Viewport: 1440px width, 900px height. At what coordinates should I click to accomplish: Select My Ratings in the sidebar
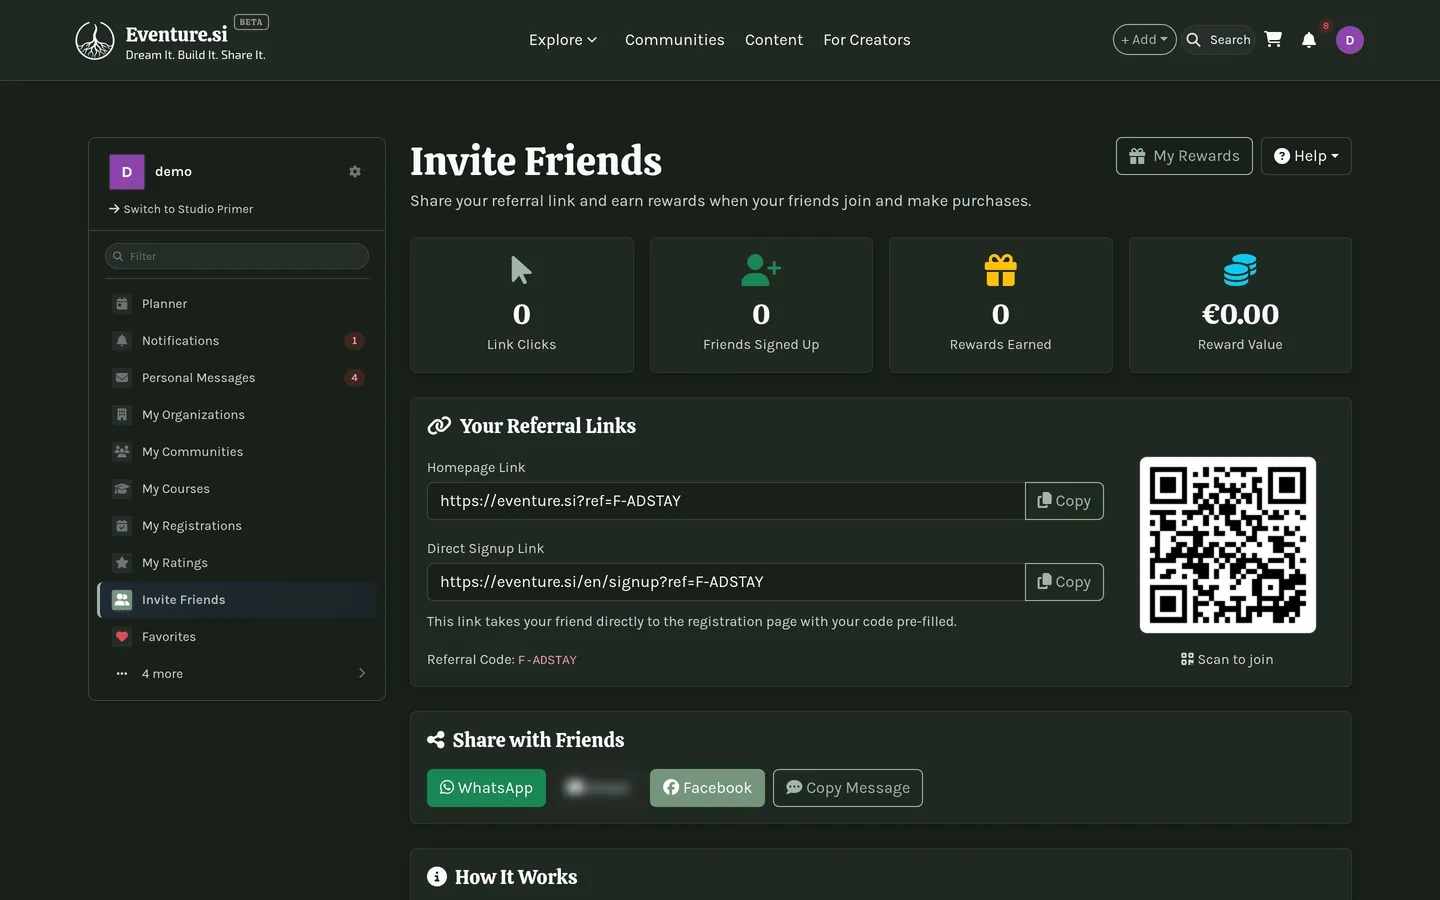[x=237, y=563]
